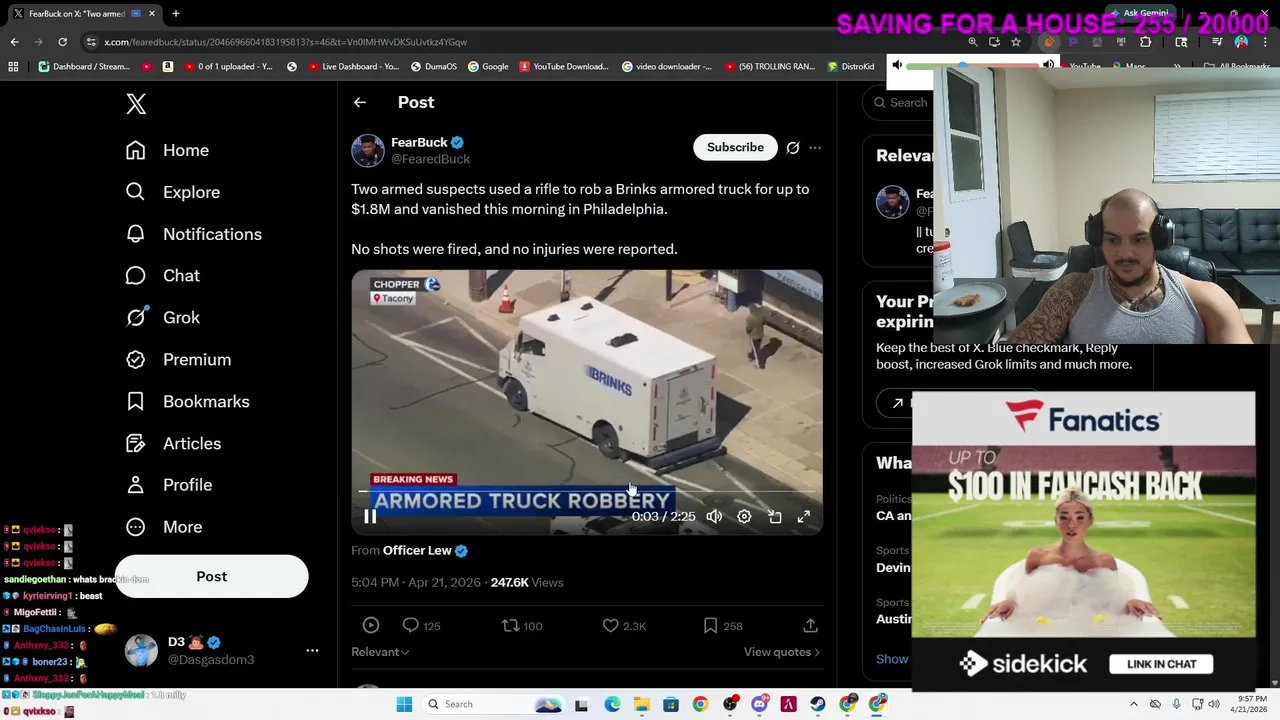Click the Show more link under trends

click(893, 659)
